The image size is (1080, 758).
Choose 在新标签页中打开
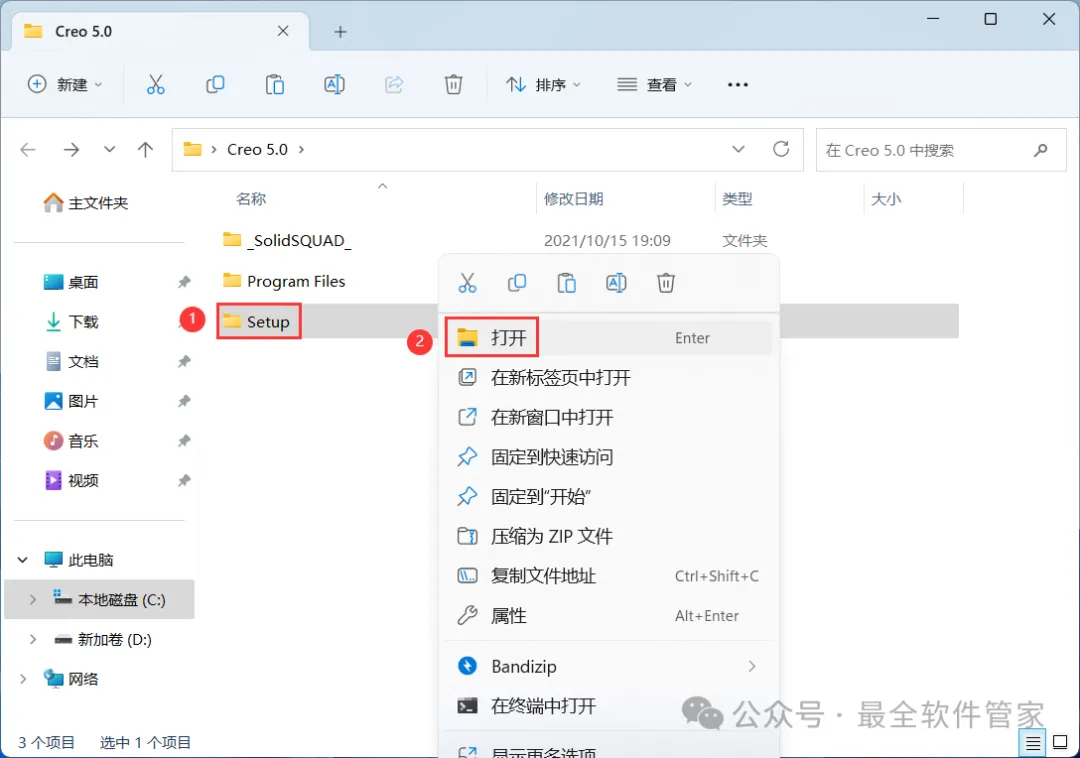pos(608,377)
